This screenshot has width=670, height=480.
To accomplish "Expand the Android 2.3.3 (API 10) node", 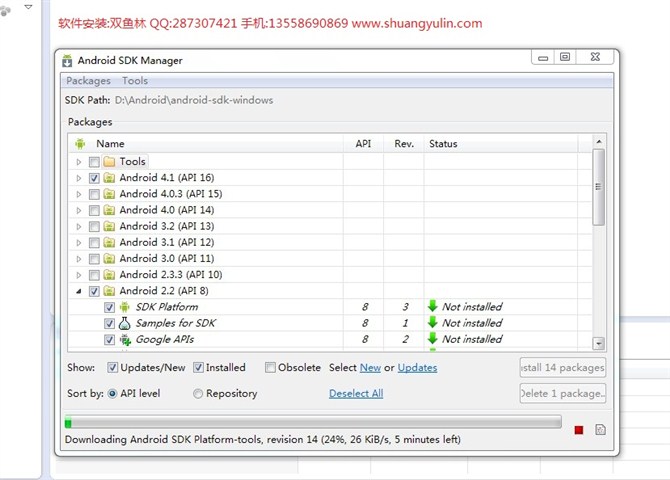I will click(x=79, y=275).
